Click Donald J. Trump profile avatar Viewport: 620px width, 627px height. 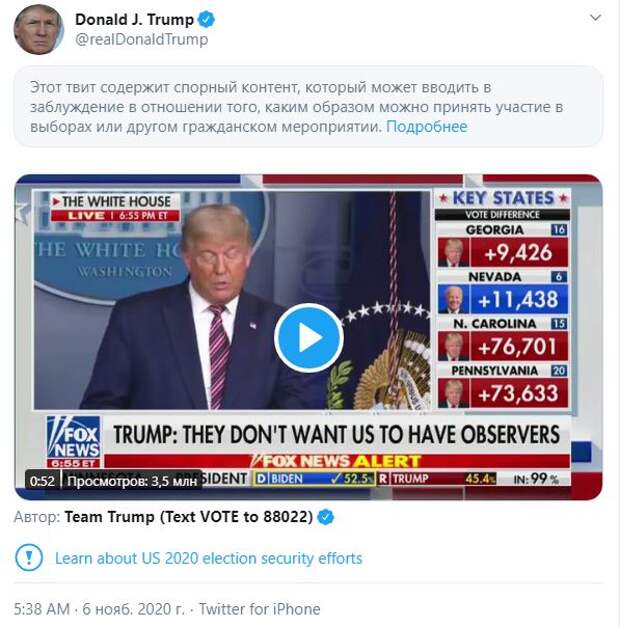click(x=39, y=30)
